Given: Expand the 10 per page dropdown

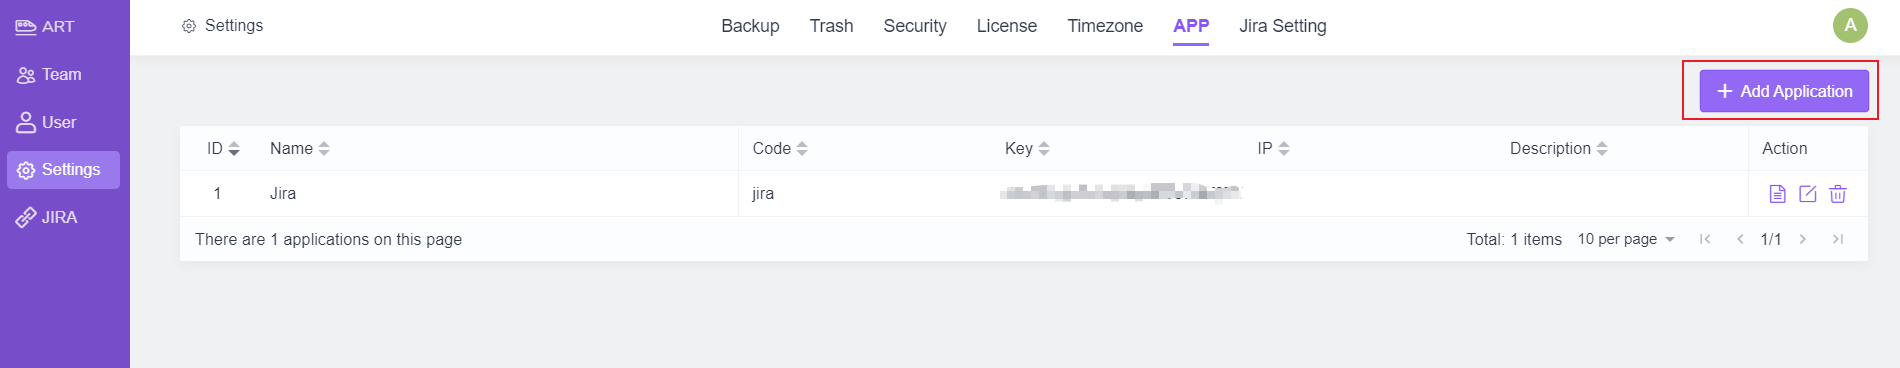Looking at the screenshot, I should click(1626, 239).
